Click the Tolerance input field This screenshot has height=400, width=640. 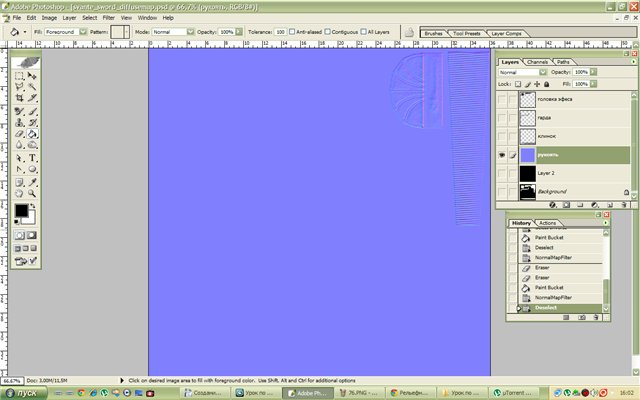pos(280,32)
